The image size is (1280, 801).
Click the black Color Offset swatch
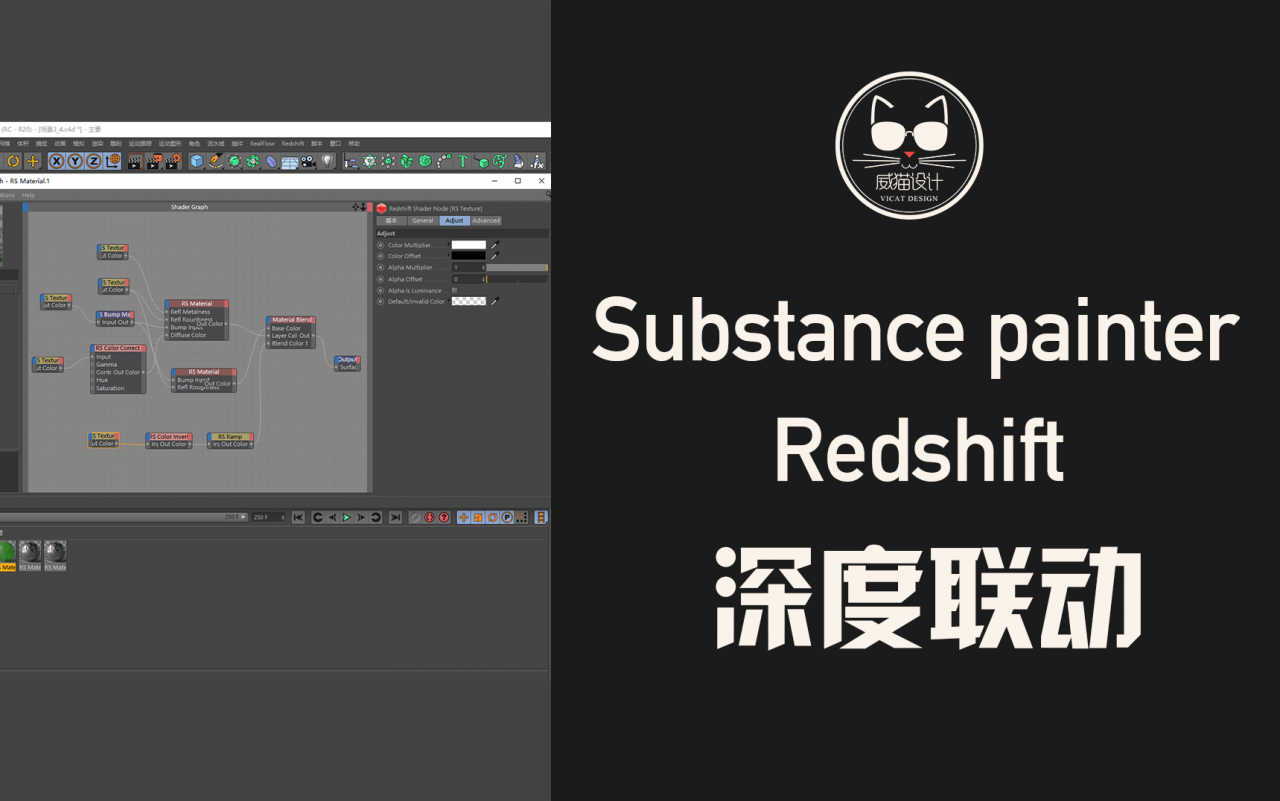coord(469,256)
